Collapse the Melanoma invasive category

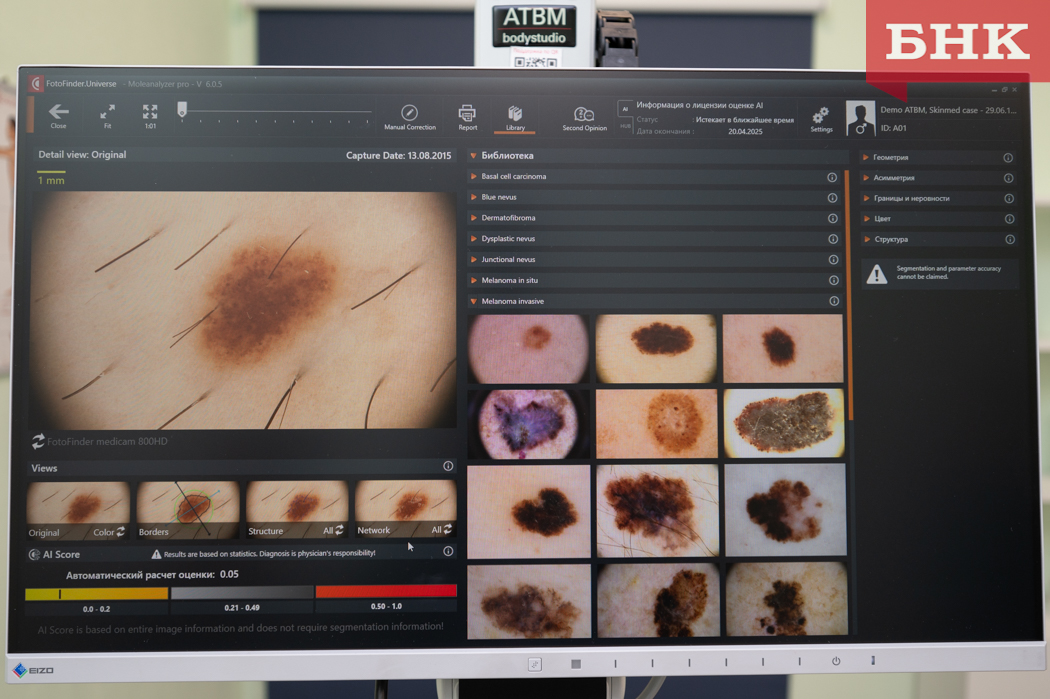[474, 301]
